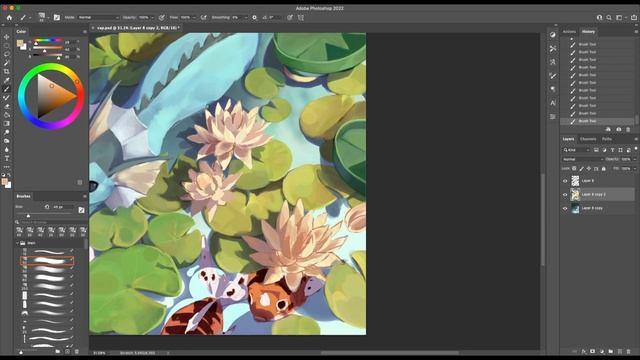Toggle lock position
The width and height of the screenshot is (640, 360).
589,169
